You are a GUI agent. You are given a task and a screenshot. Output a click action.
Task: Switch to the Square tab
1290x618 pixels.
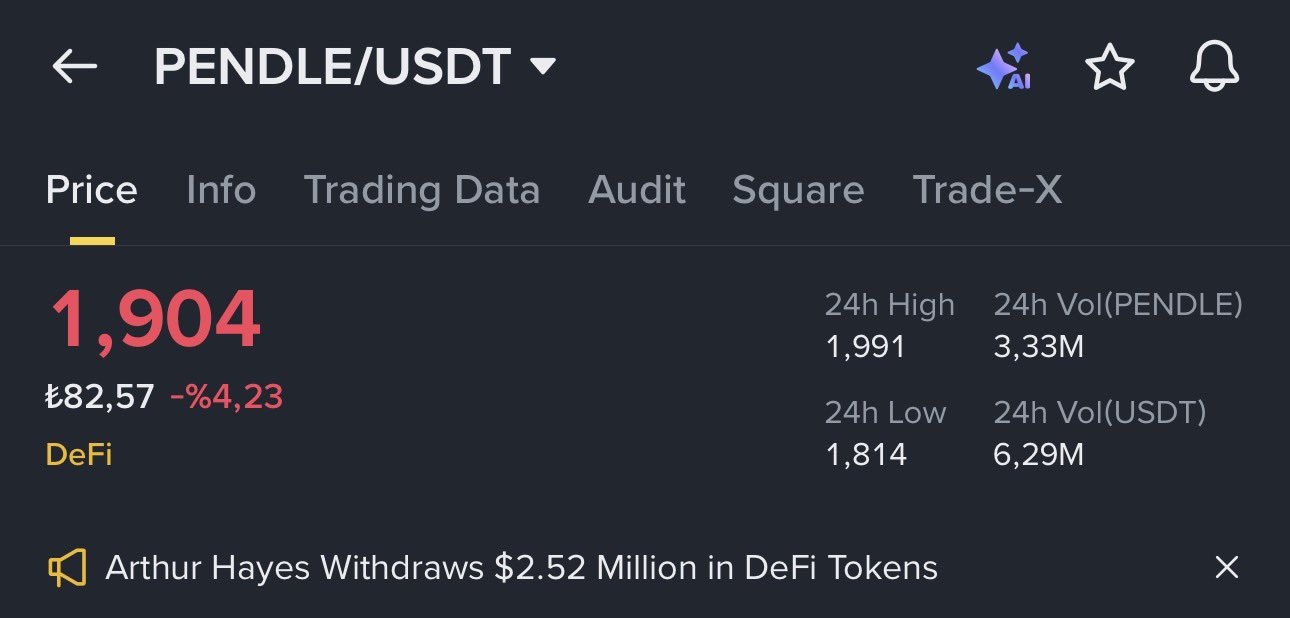[798, 190]
